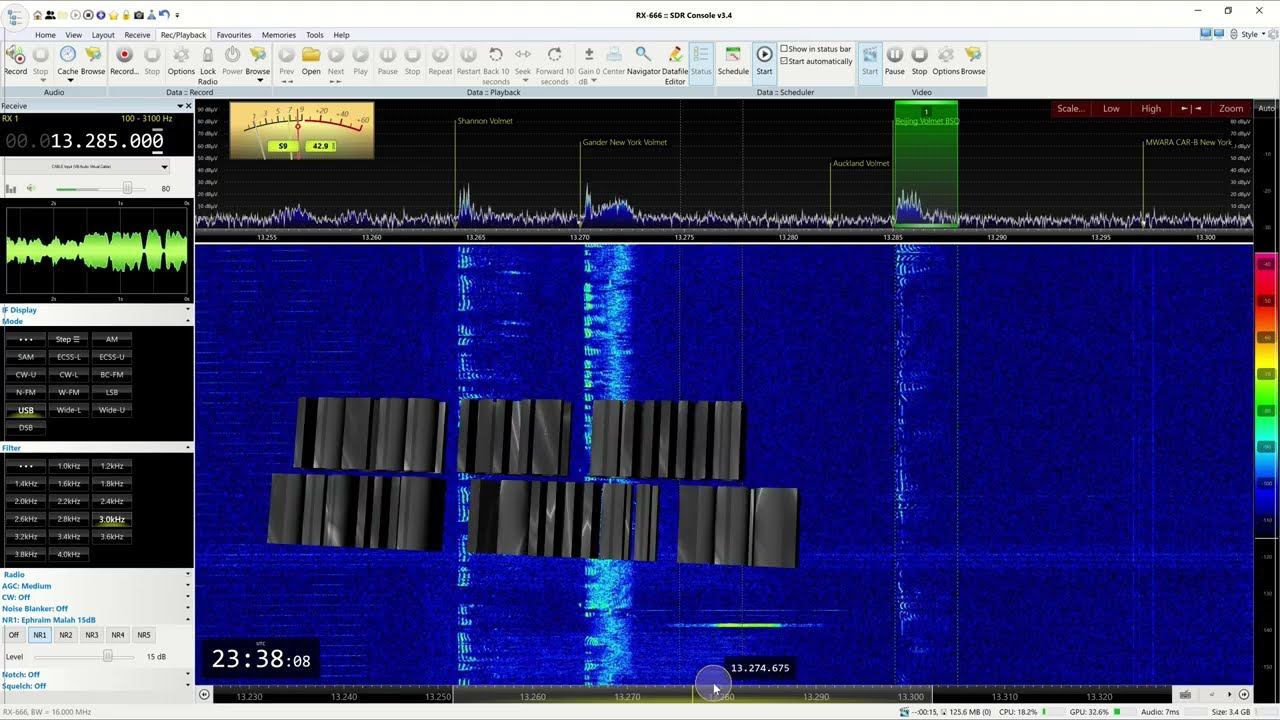Viewport: 1280px width, 720px height.
Task: Close the Receive panel
Action: pos(188,106)
